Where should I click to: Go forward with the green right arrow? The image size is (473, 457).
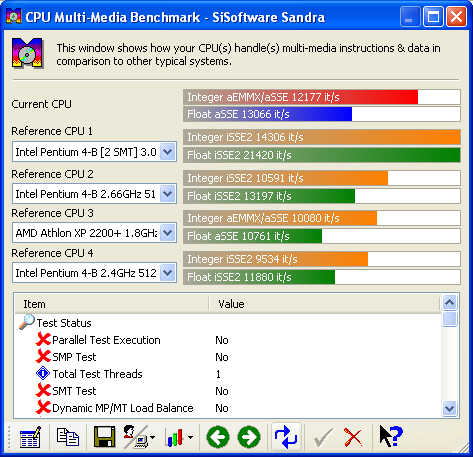[249, 437]
